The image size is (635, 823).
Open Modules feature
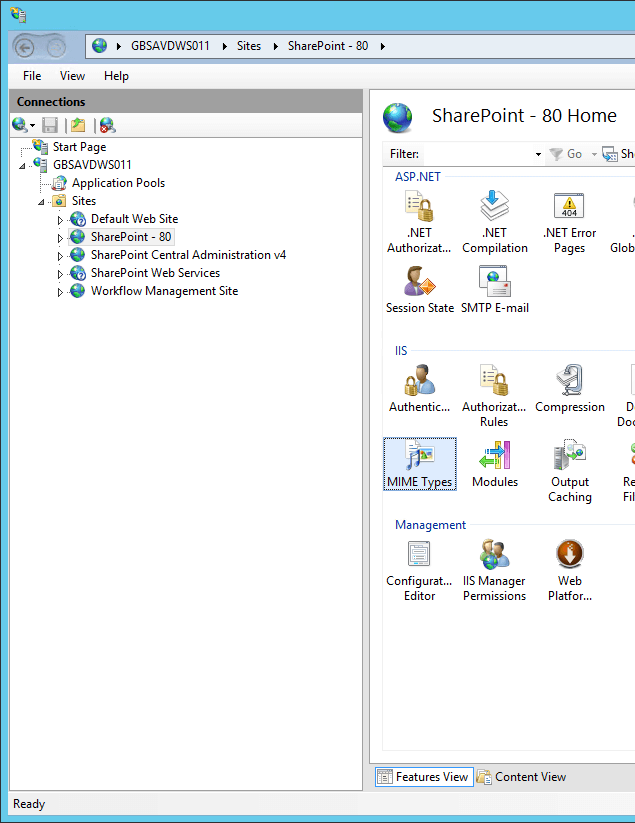click(495, 464)
